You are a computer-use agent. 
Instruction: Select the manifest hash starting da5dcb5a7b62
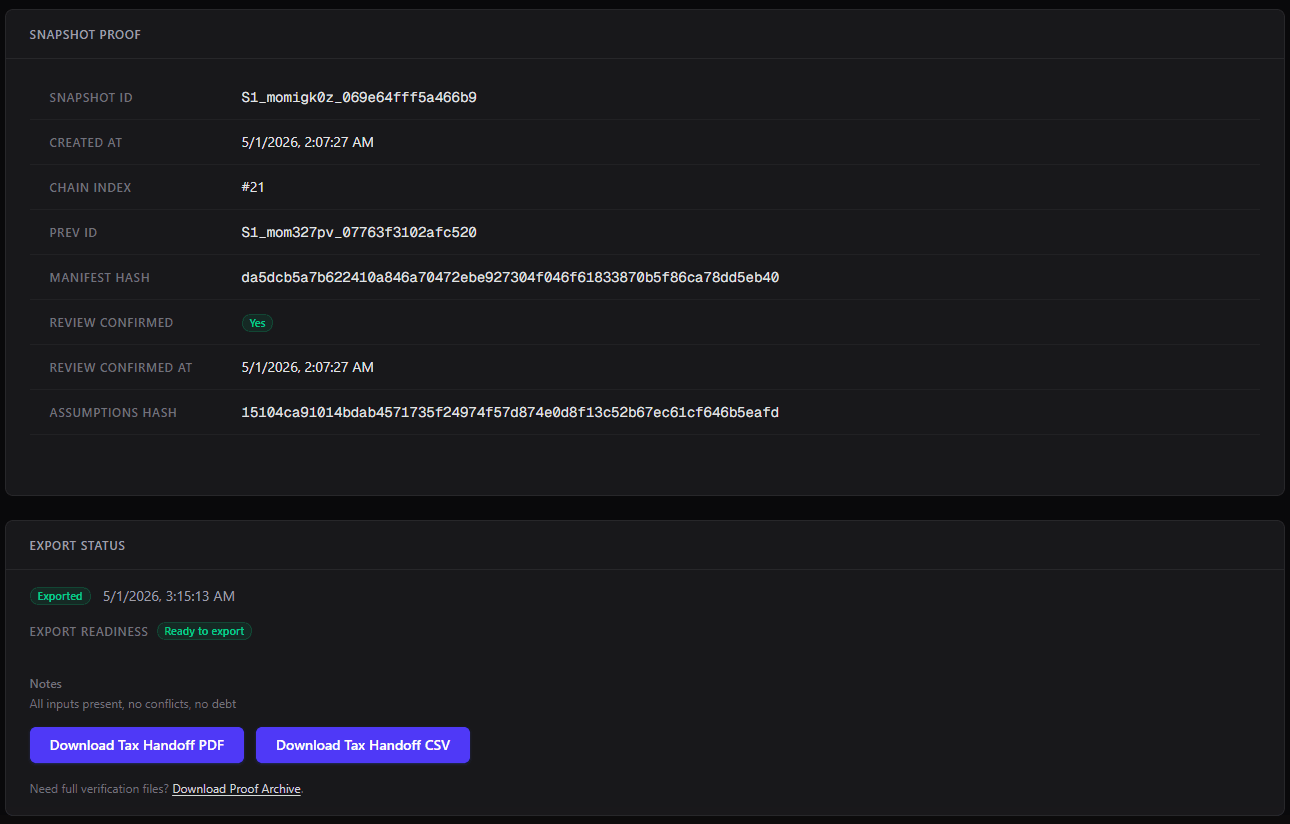click(510, 278)
